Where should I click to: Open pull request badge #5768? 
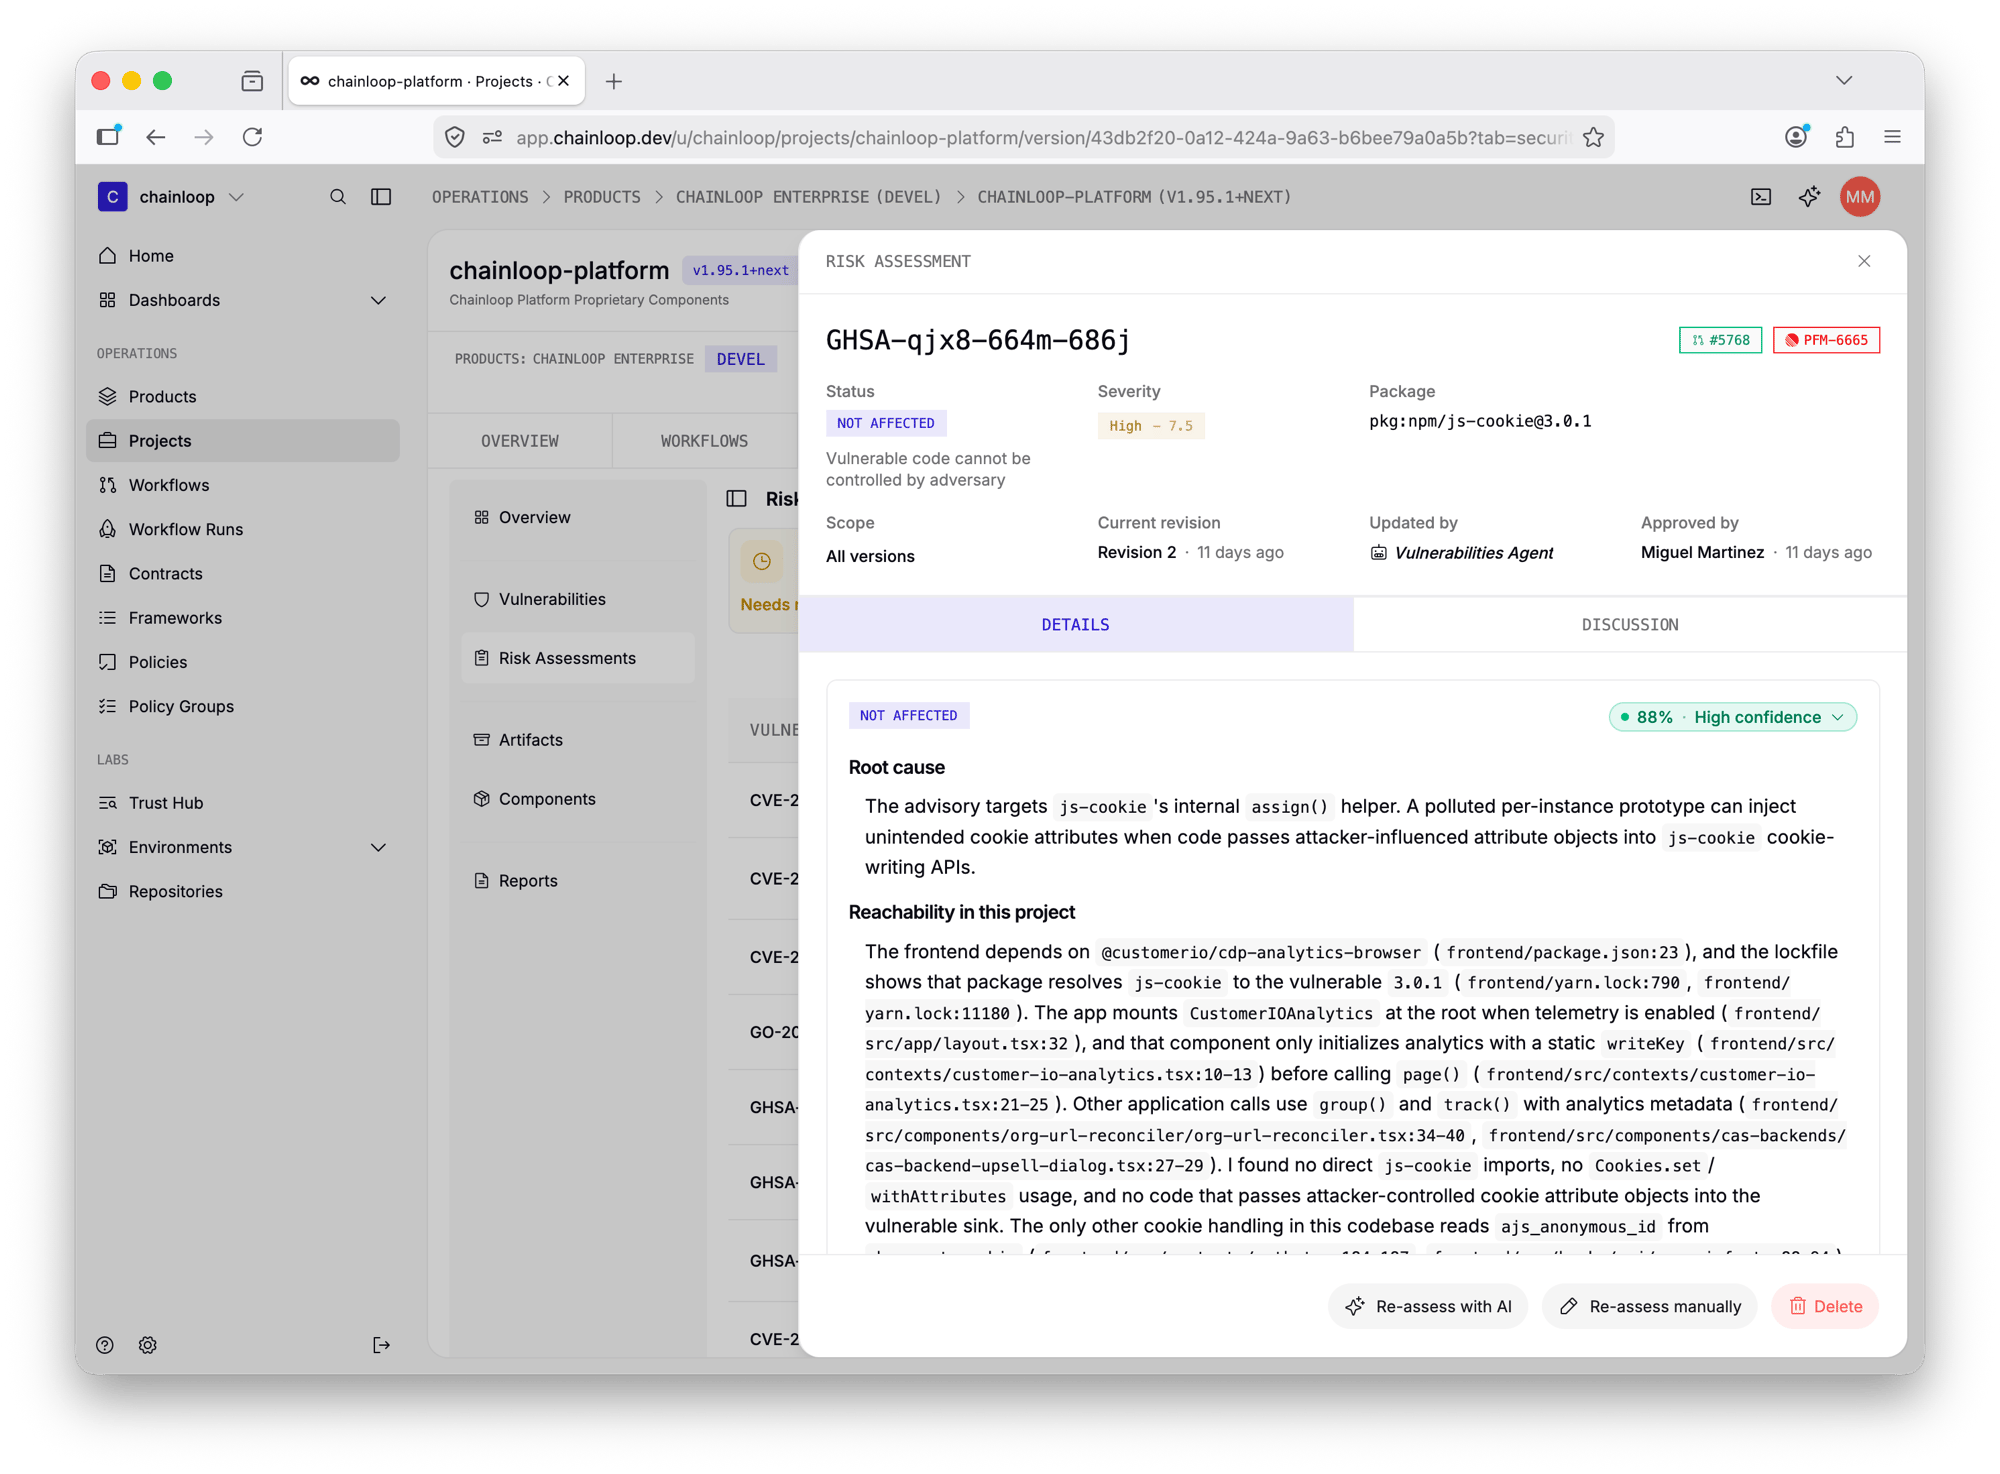click(1720, 340)
